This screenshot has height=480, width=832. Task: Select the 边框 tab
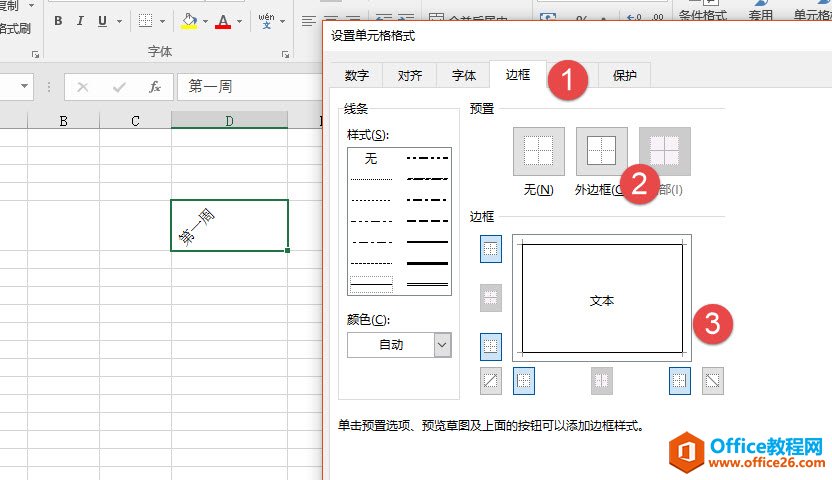(518, 75)
